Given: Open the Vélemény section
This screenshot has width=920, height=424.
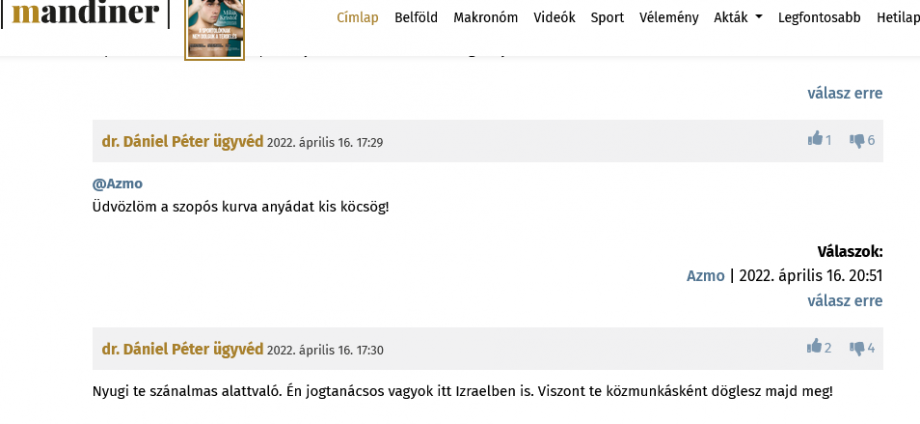Looking at the screenshot, I should (669, 18).
